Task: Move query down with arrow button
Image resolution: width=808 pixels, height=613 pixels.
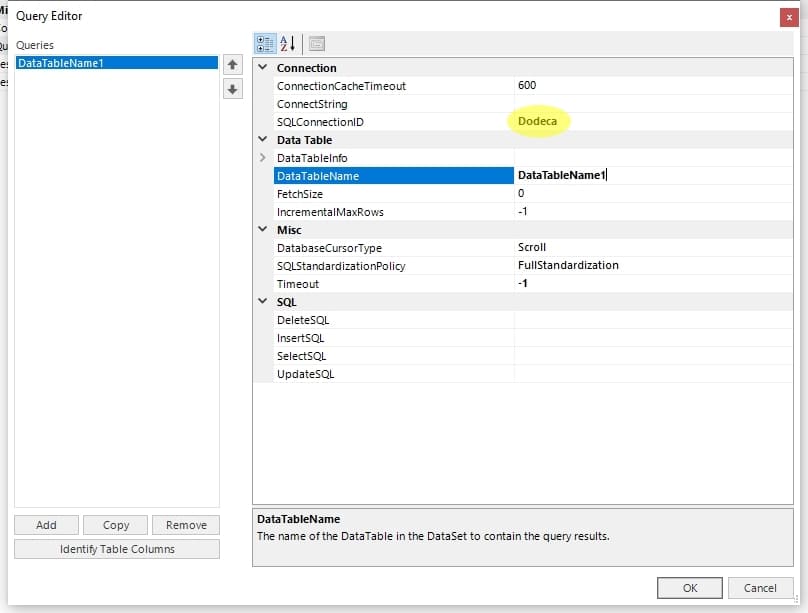Action: click(232, 89)
